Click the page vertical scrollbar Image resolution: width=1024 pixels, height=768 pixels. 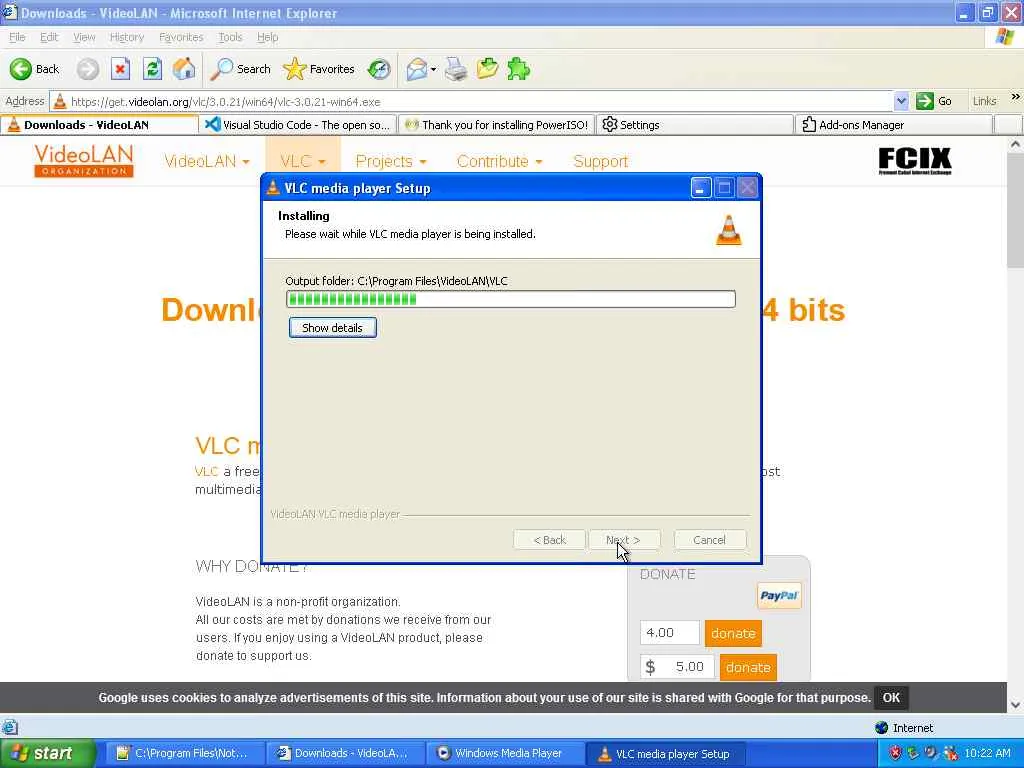[x=1015, y=424]
